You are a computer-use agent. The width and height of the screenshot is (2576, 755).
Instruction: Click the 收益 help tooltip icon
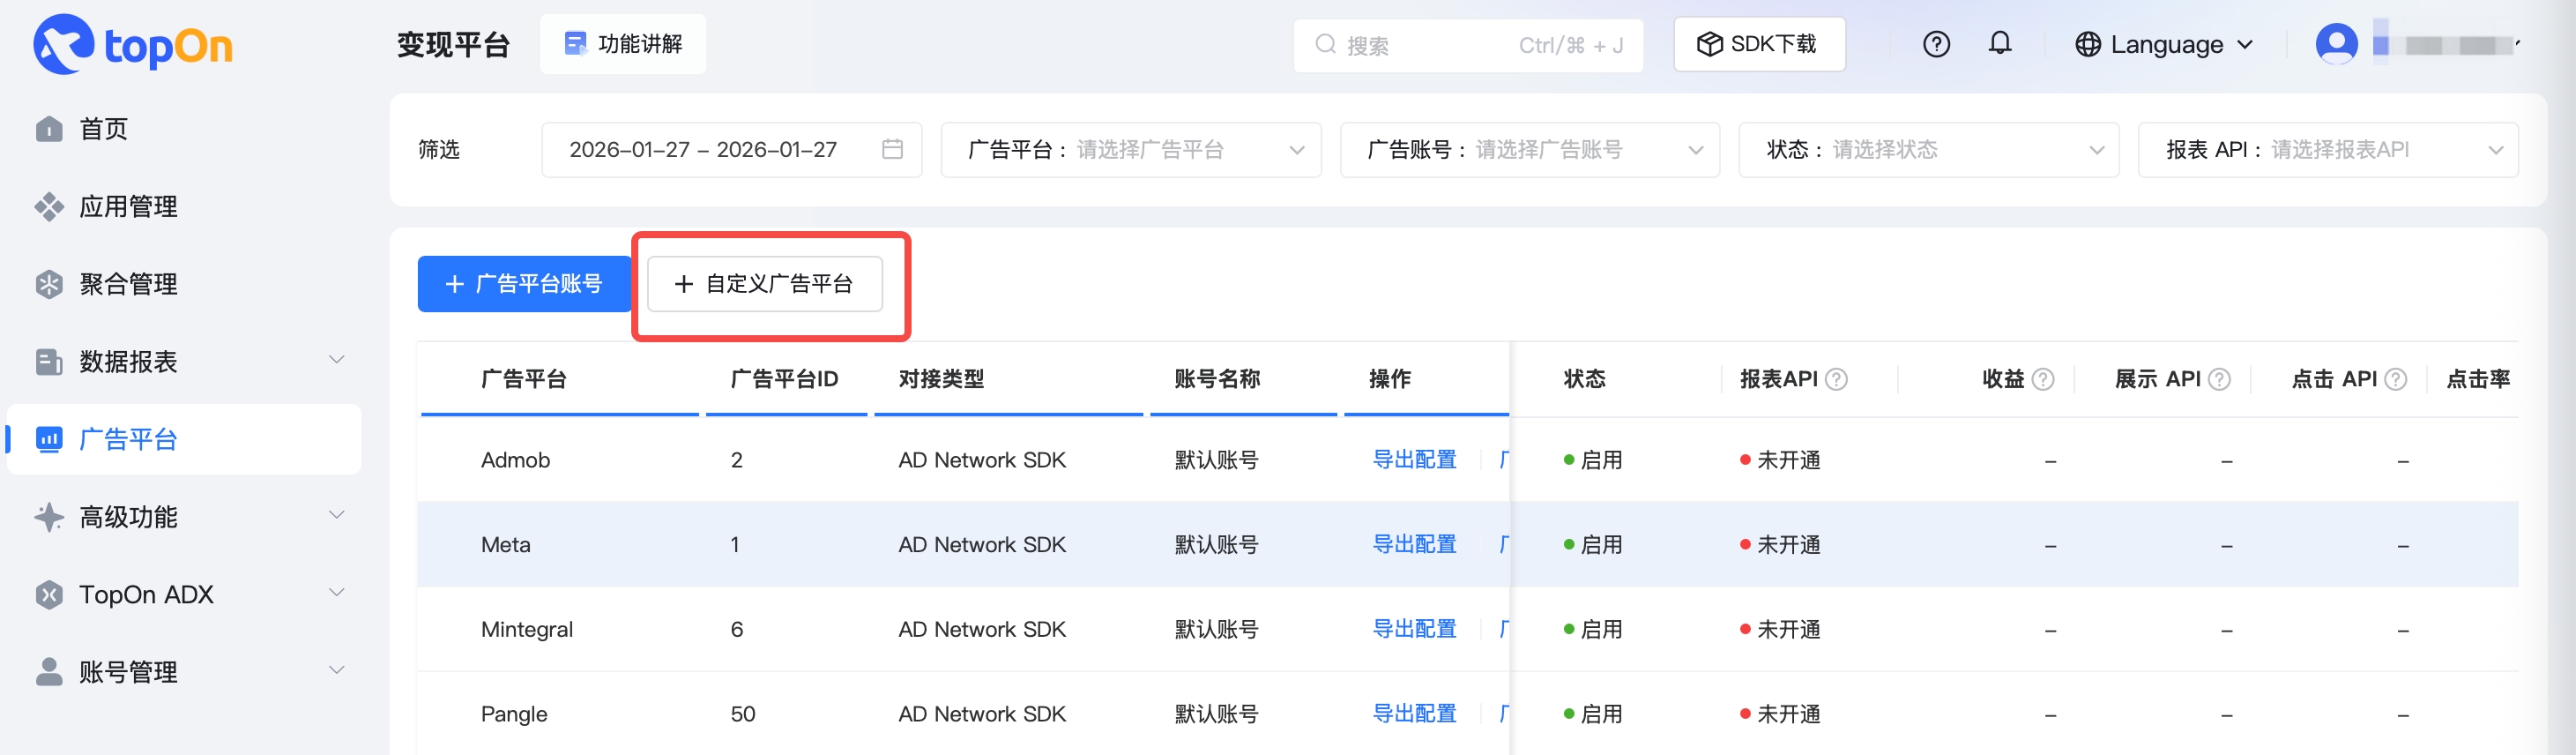tap(2043, 380)
